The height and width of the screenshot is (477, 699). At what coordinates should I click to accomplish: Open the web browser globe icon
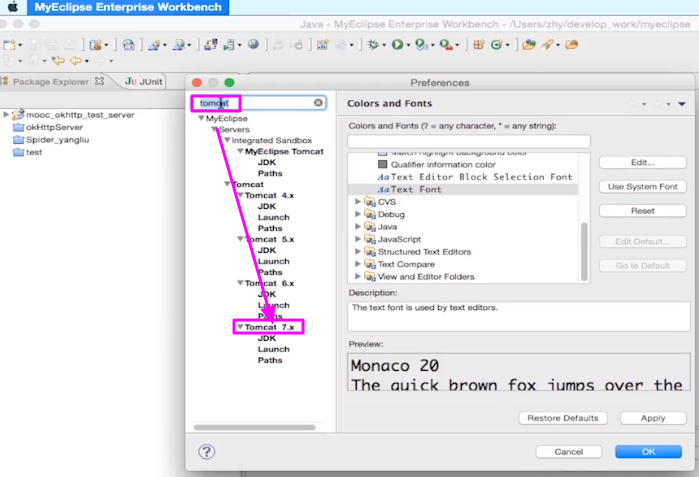point(253,45)
